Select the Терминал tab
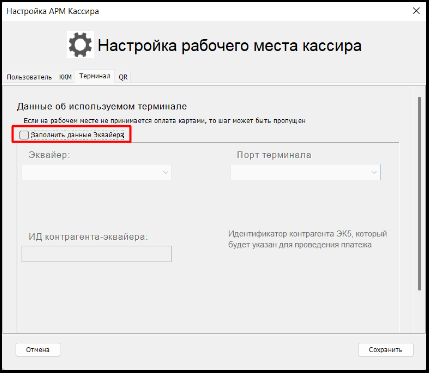429x373 pixels. point(95,76)
